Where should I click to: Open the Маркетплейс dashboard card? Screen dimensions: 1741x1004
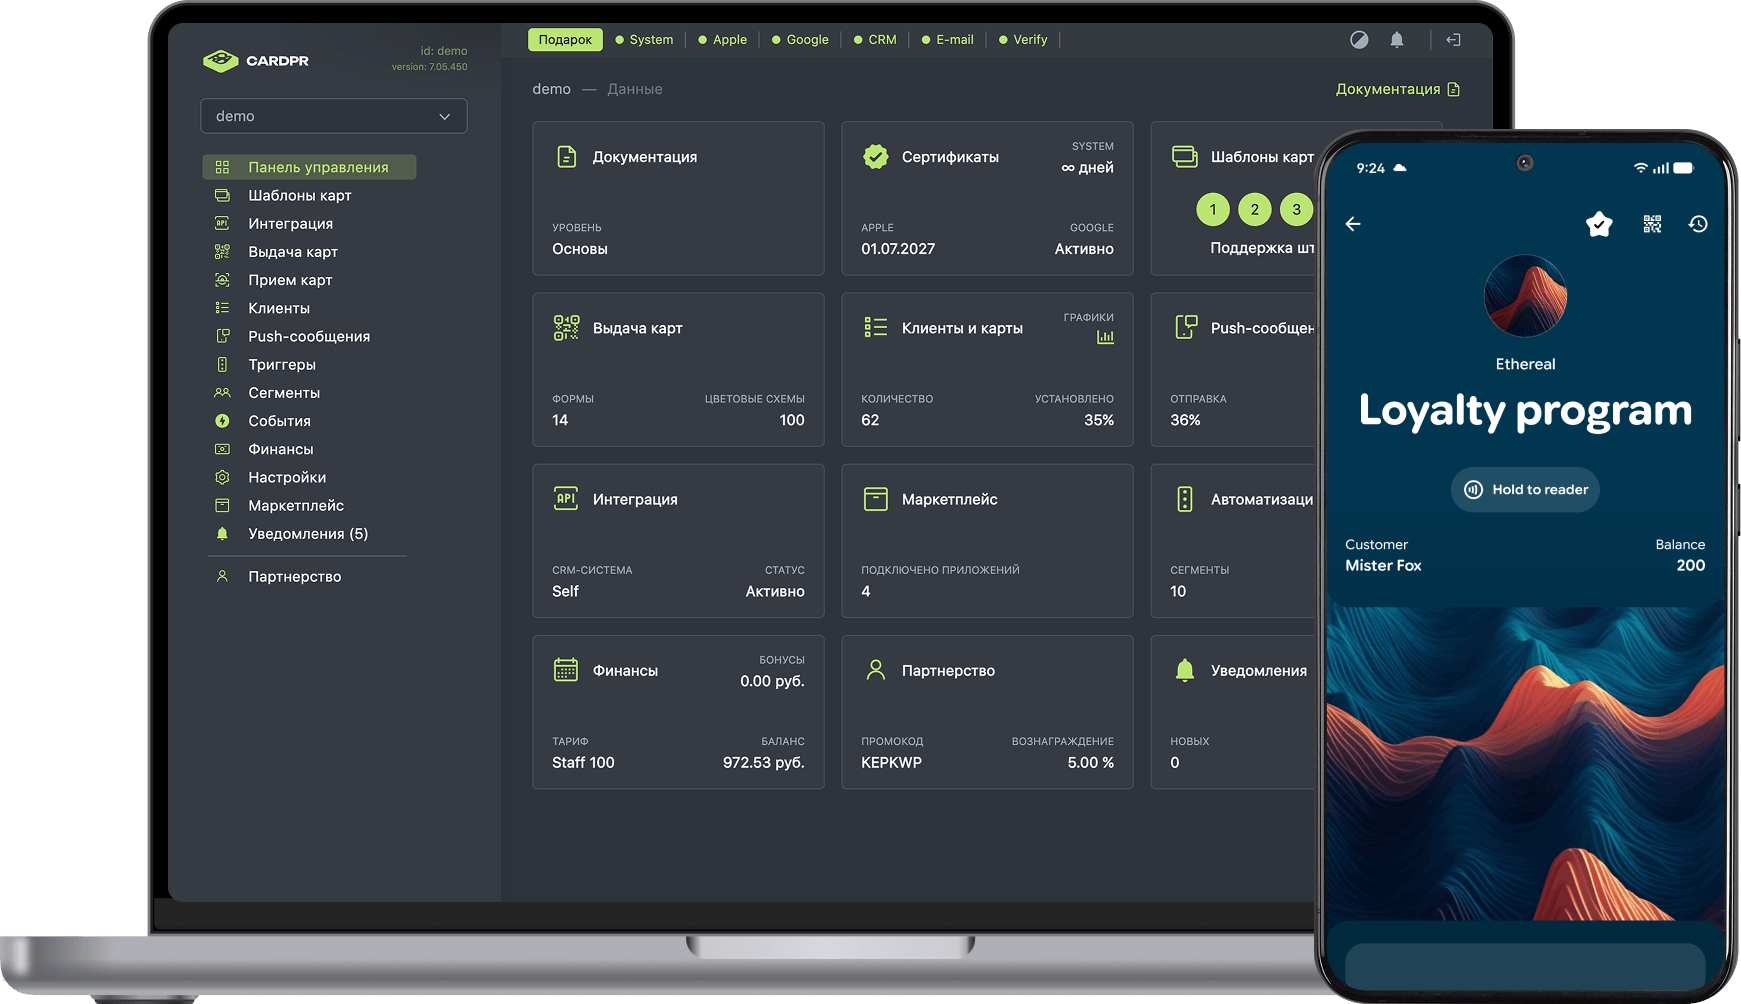point(987,541)
